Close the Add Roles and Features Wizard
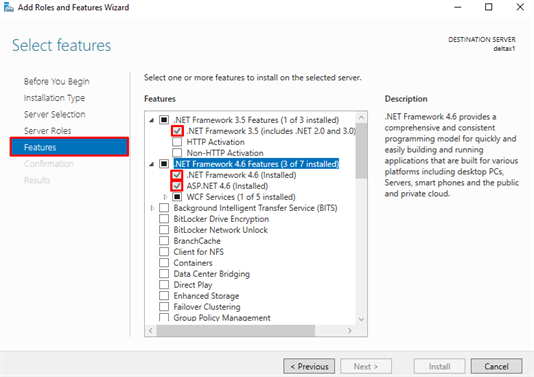This screenshot has height=377, width=534. [x=520, y=7]
